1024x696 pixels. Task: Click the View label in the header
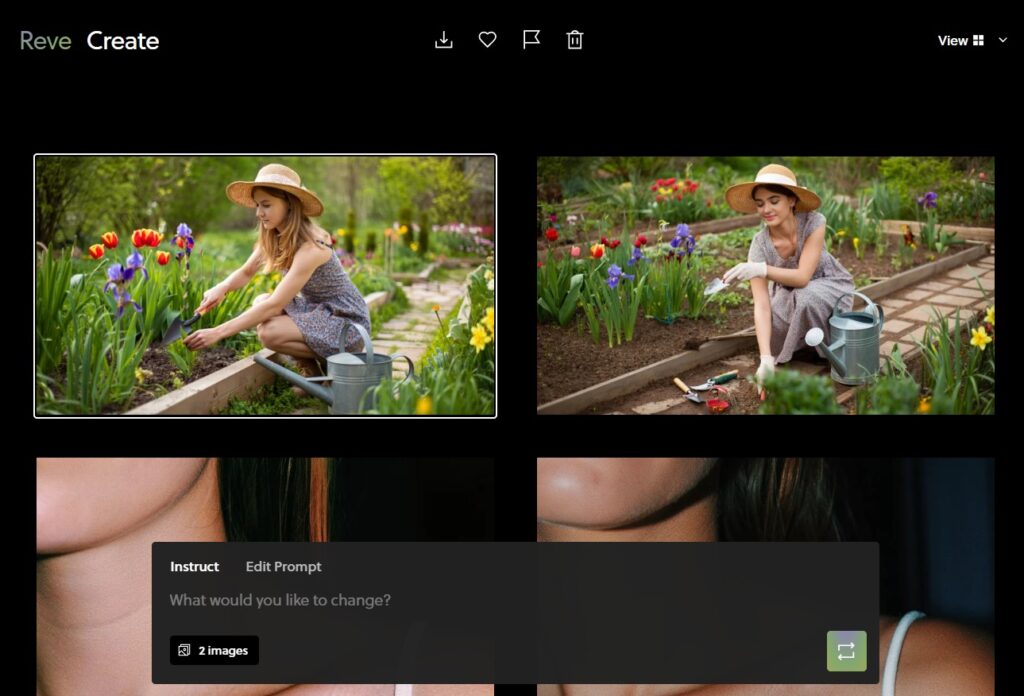click(952, 41)
